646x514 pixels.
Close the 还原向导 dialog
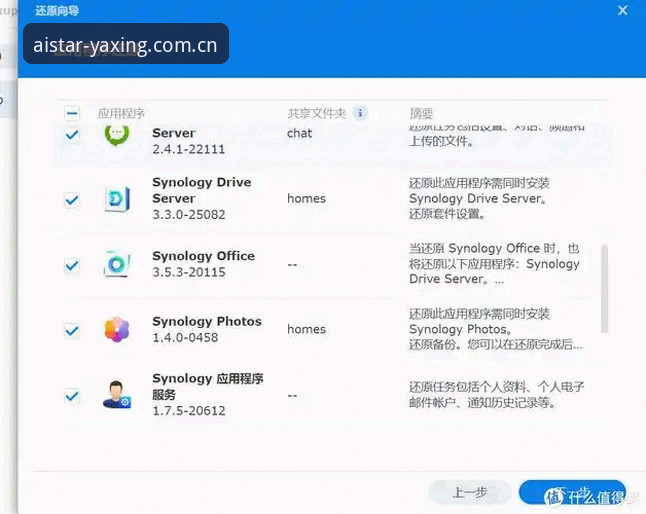click(x=623, y=10)
